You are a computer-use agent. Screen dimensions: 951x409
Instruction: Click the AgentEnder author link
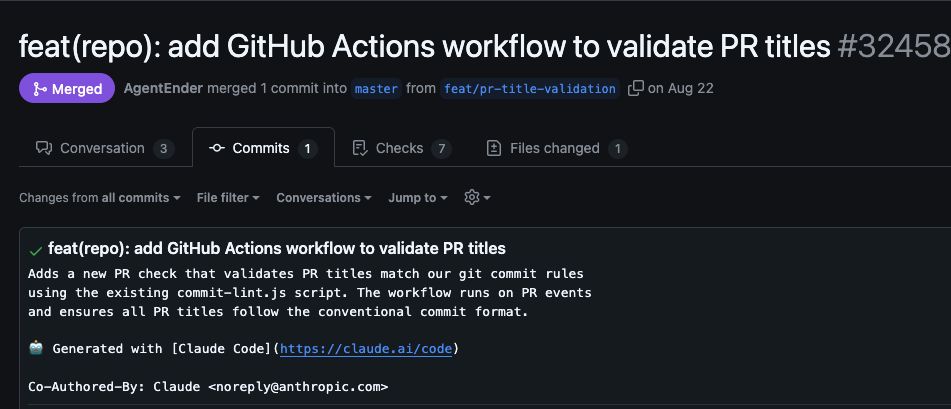tap(163, 88)
